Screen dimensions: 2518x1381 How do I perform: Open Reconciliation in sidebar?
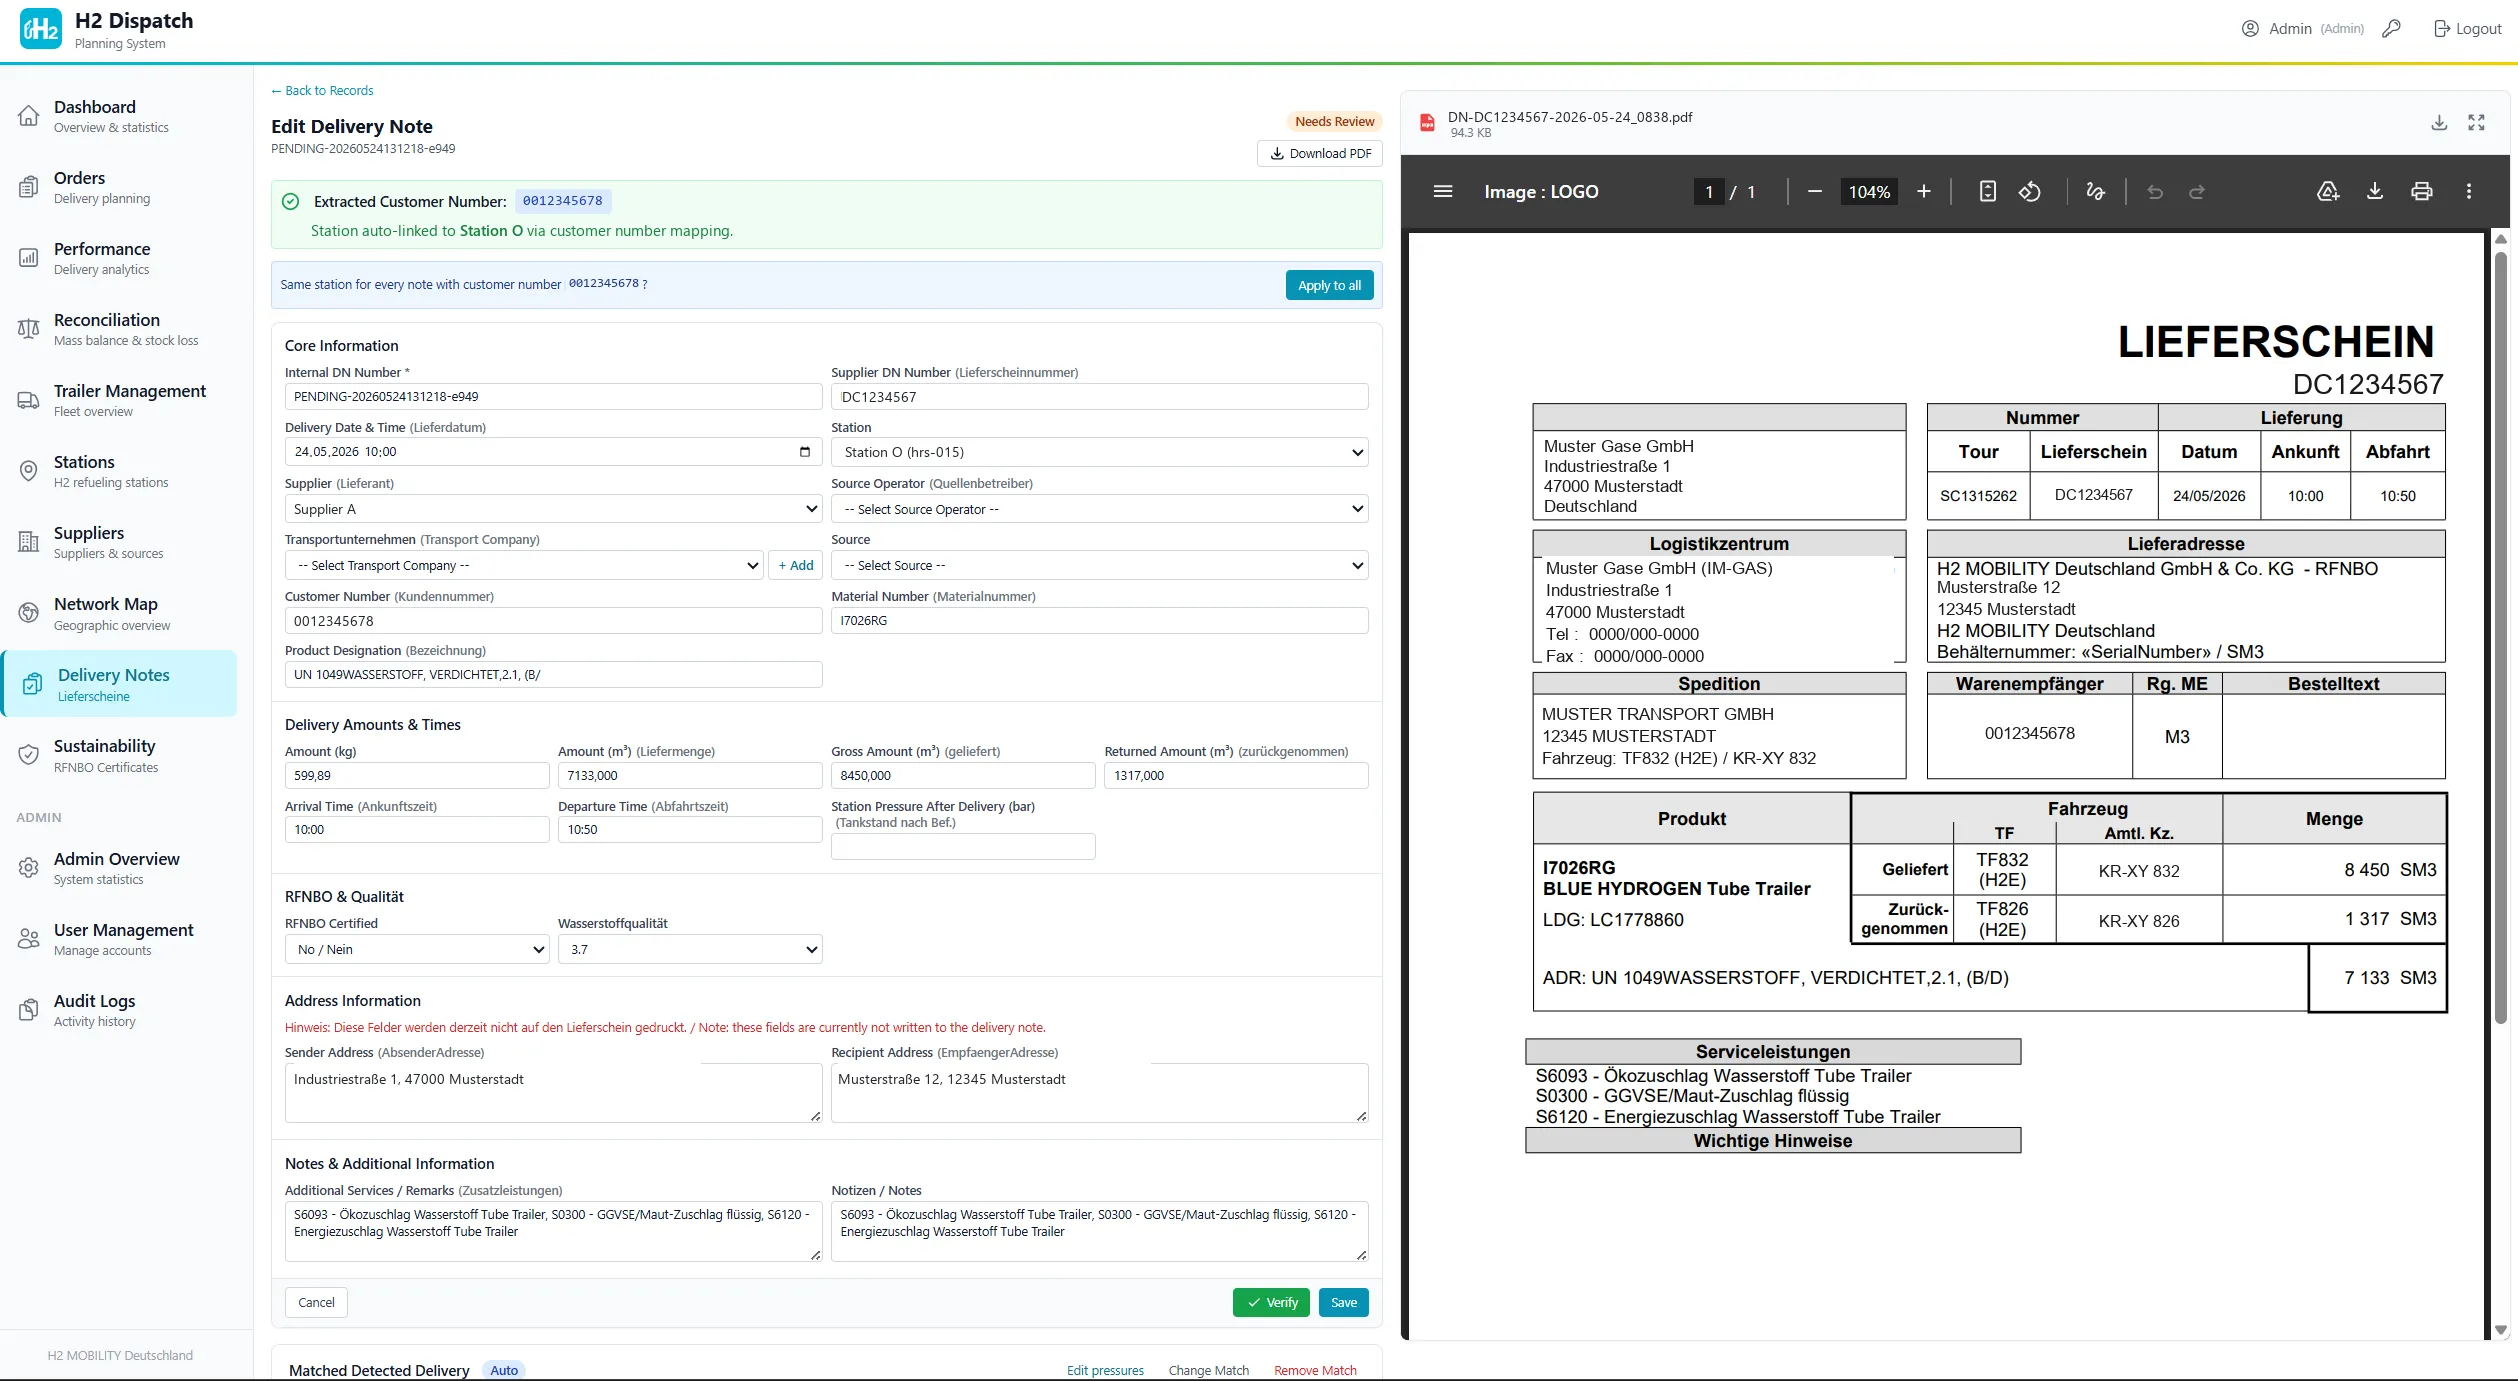[119, 329]
